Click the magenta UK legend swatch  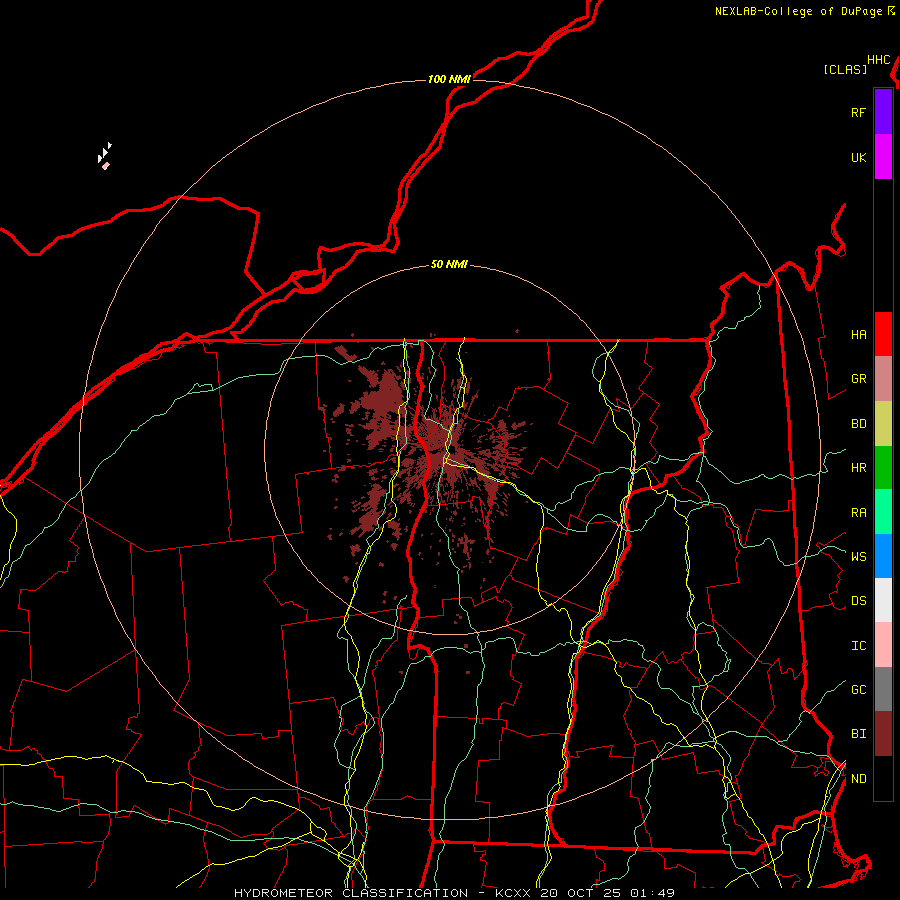coord(883,157)
